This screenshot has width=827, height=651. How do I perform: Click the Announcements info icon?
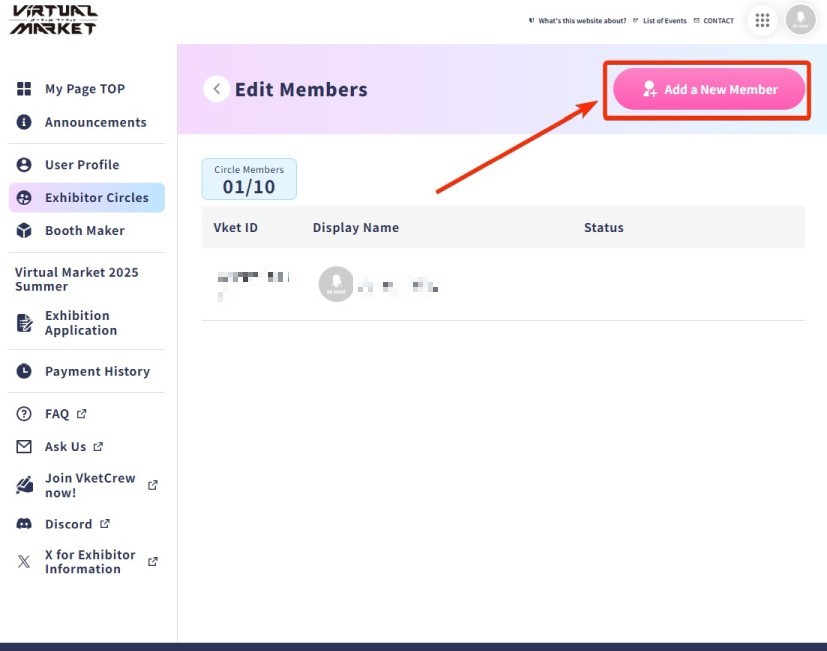pos(25,122)
